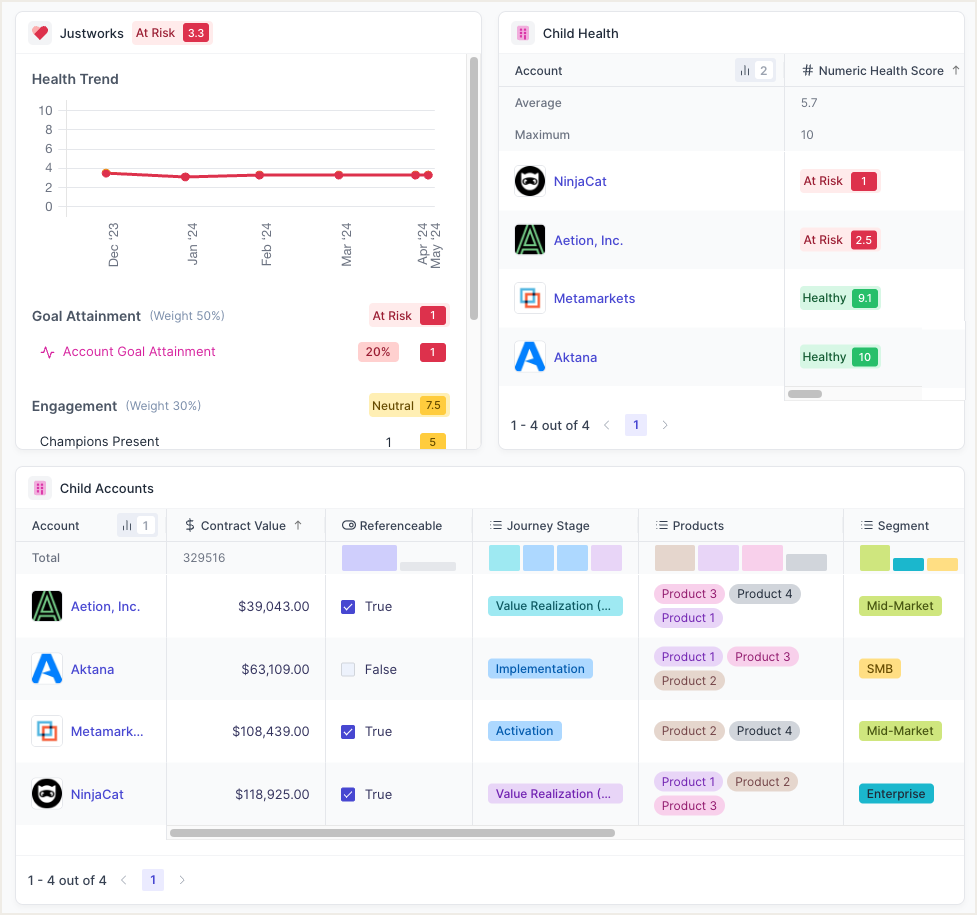The width and height of the screenshot is (977, 915).
Task: Click the Enterprise segment tag for NinjaCat
Action: tap(896, 793)
